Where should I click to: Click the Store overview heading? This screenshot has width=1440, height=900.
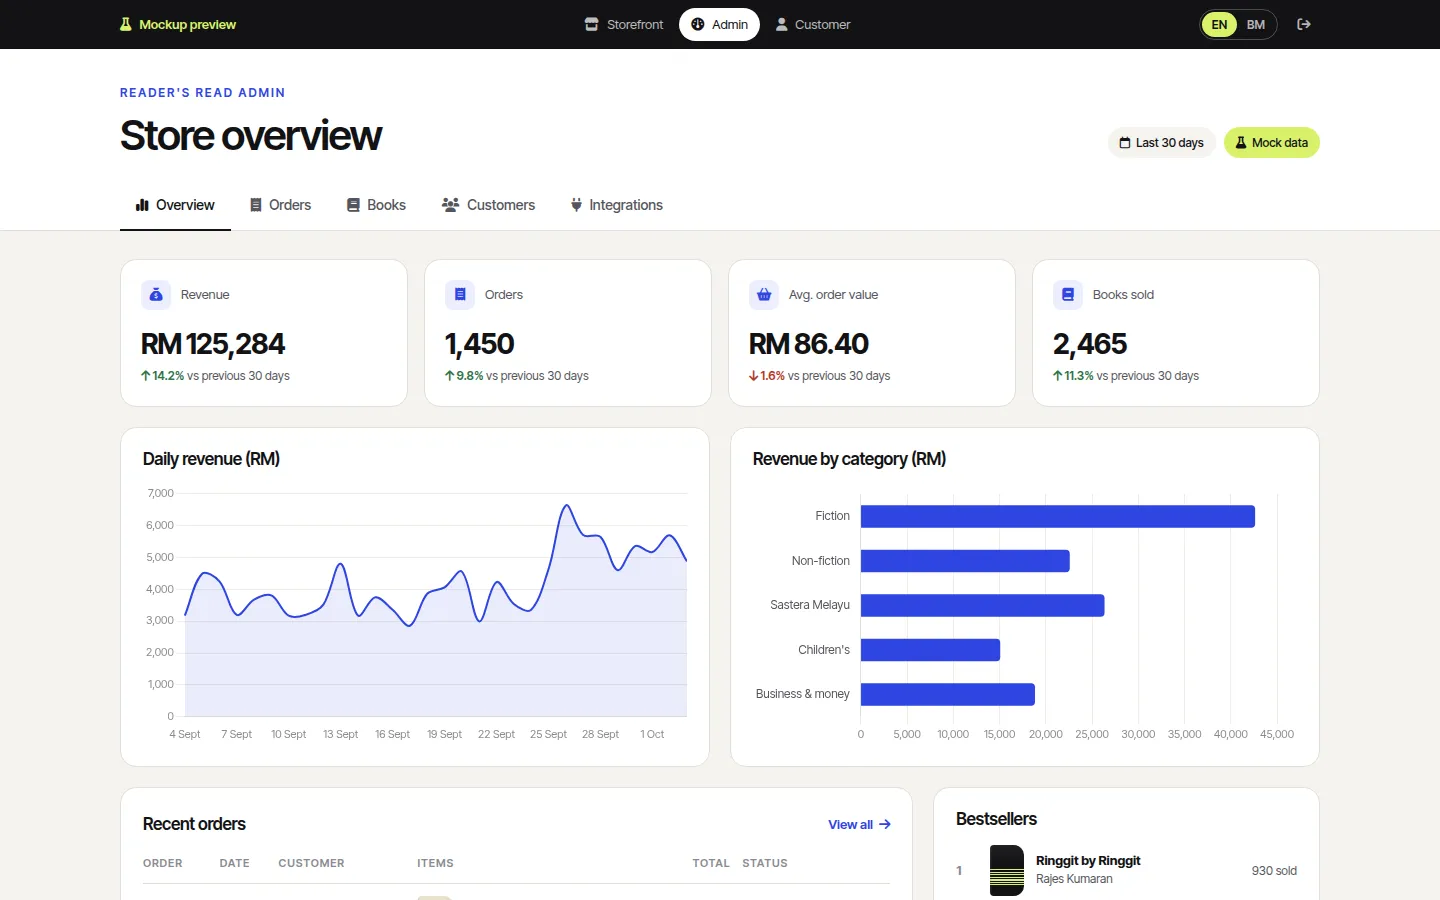(x=251, y=136)
